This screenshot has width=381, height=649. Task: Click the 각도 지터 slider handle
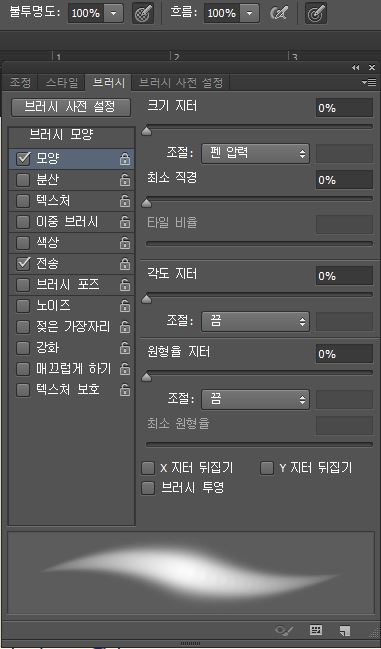(x=146, y=299)
